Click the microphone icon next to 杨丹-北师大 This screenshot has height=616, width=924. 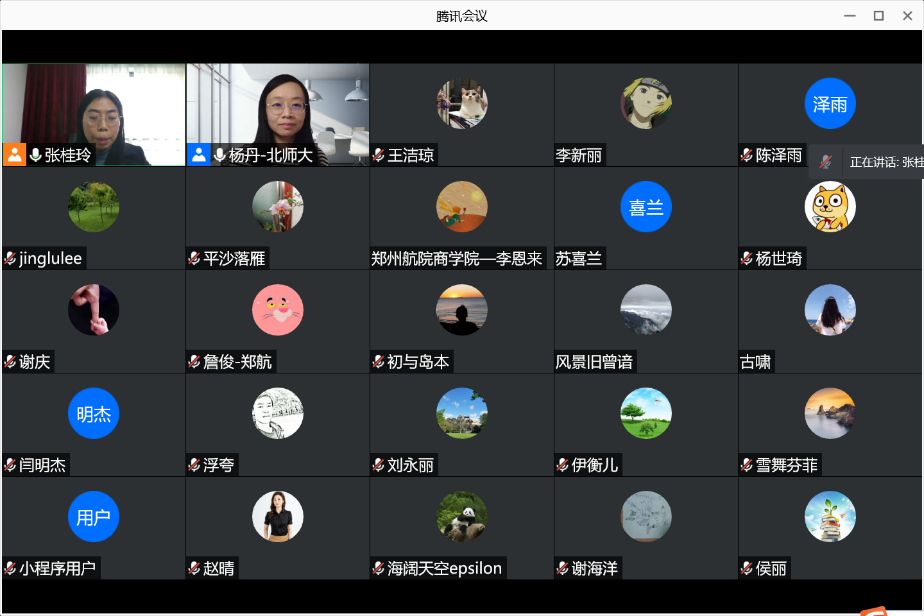click(219, 155)
